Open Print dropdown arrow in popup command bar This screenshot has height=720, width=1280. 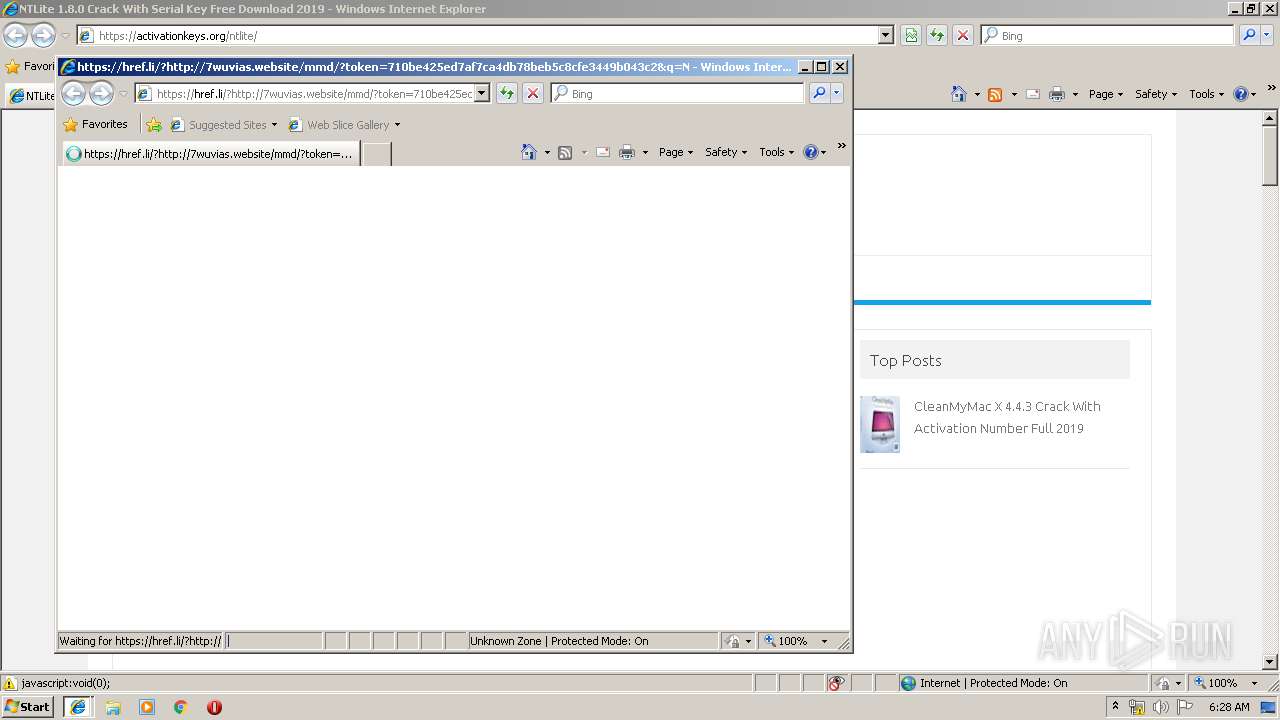click(x=645, y=152)
